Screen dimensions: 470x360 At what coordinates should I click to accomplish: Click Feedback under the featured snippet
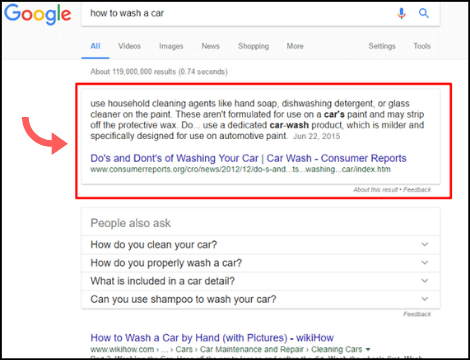point(417,190)
